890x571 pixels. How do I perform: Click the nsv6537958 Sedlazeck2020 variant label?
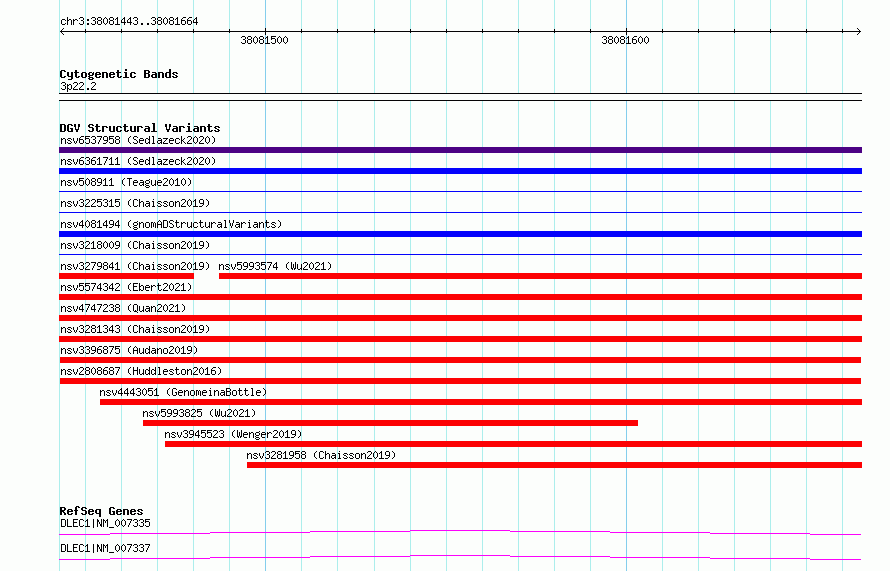(x=138, y=140)
